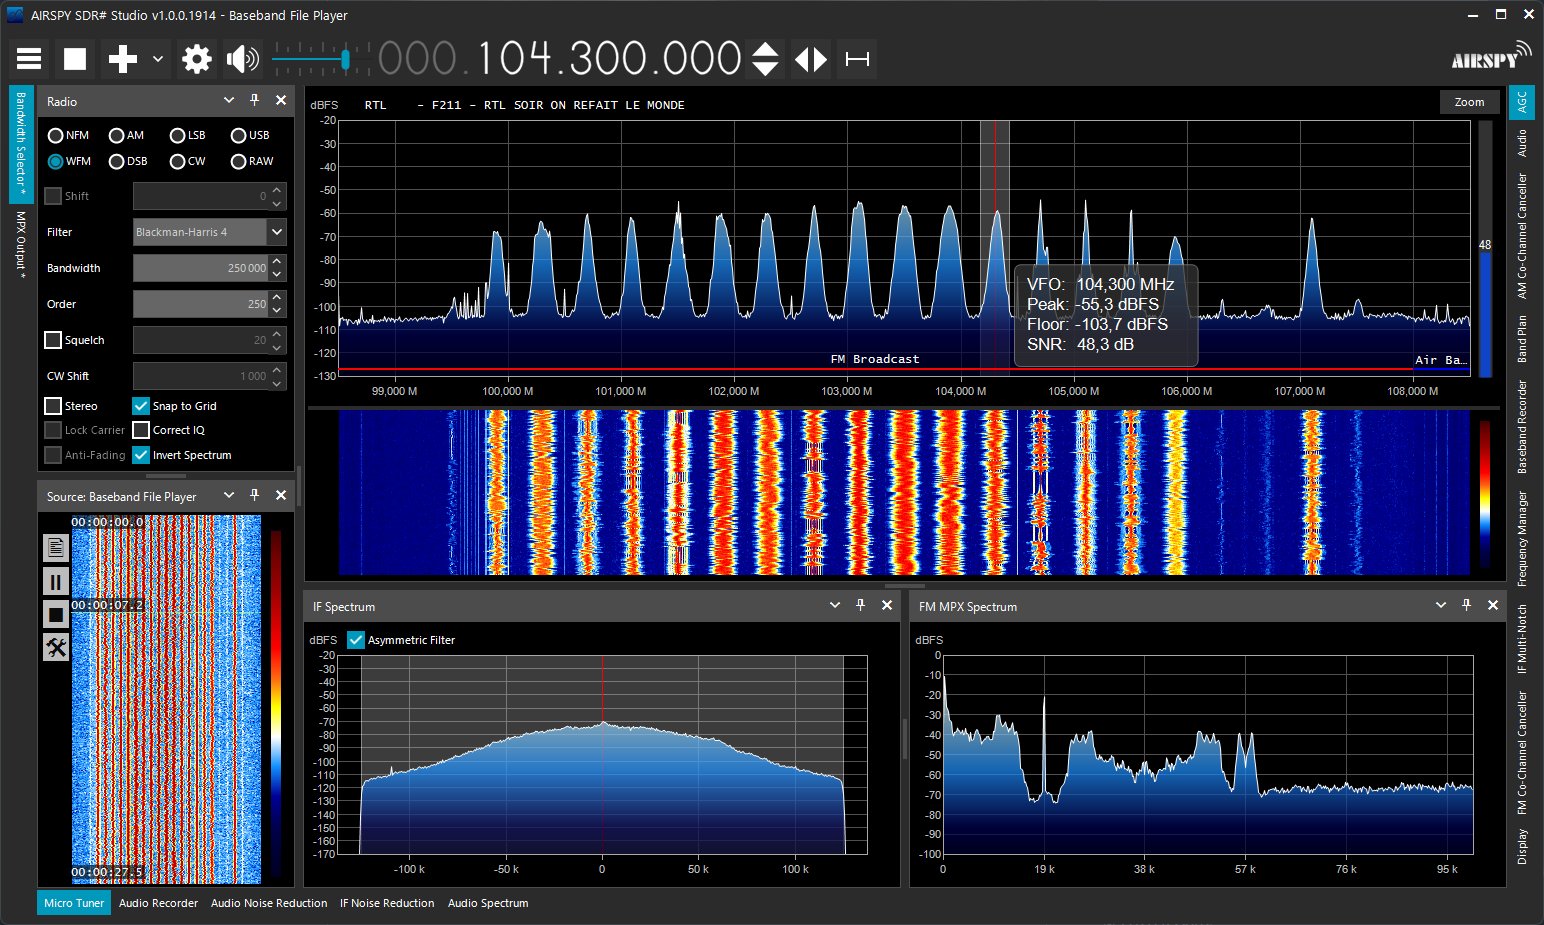1544x925 pixels.
Task: Open the IF Multi-Notch side tab
Action: pos(1522,638)
